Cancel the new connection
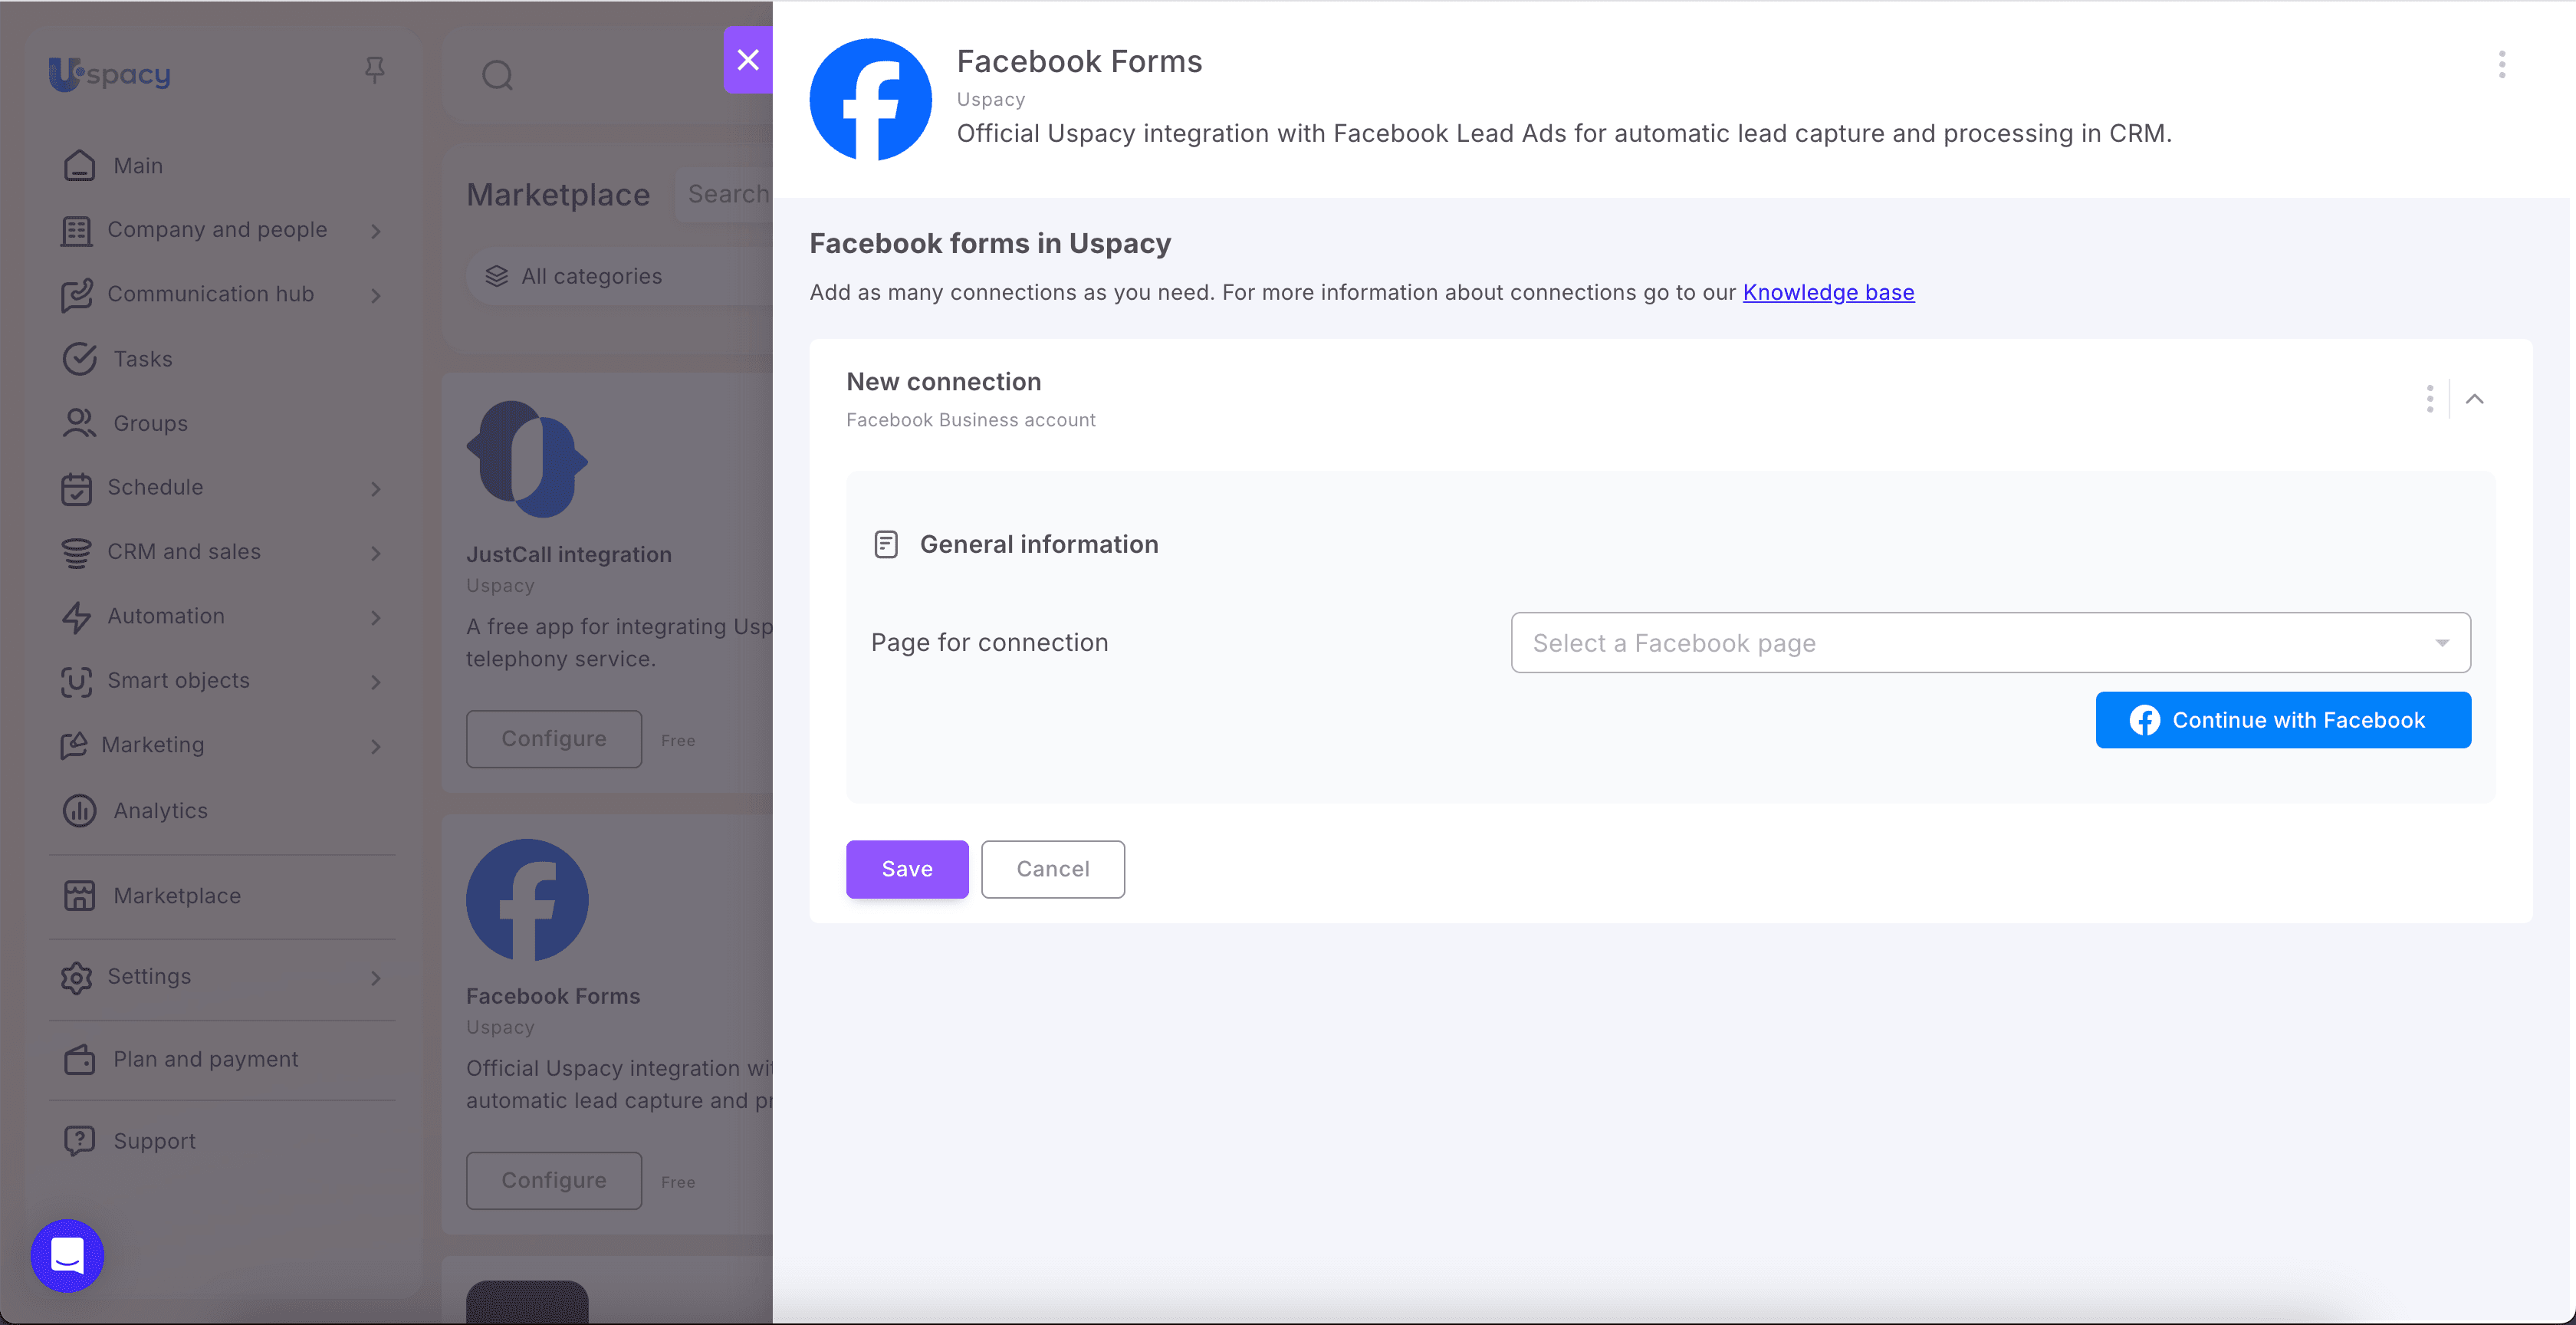Screen dimensions: 2576x1325 [x=1053, y=869]
